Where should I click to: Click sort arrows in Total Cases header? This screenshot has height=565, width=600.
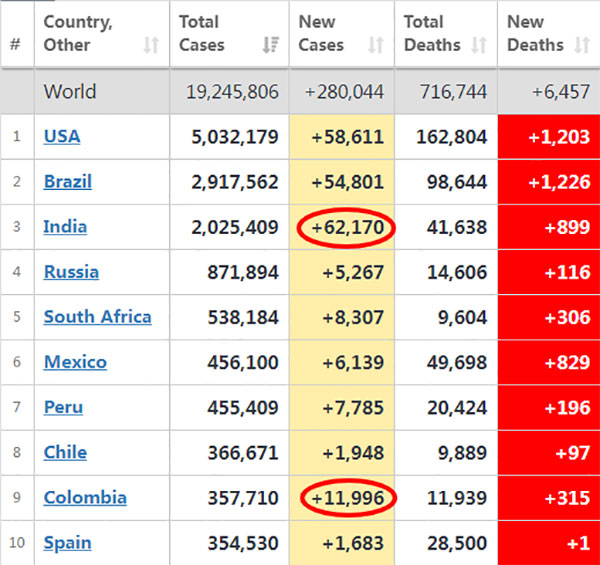click(270, 45)
